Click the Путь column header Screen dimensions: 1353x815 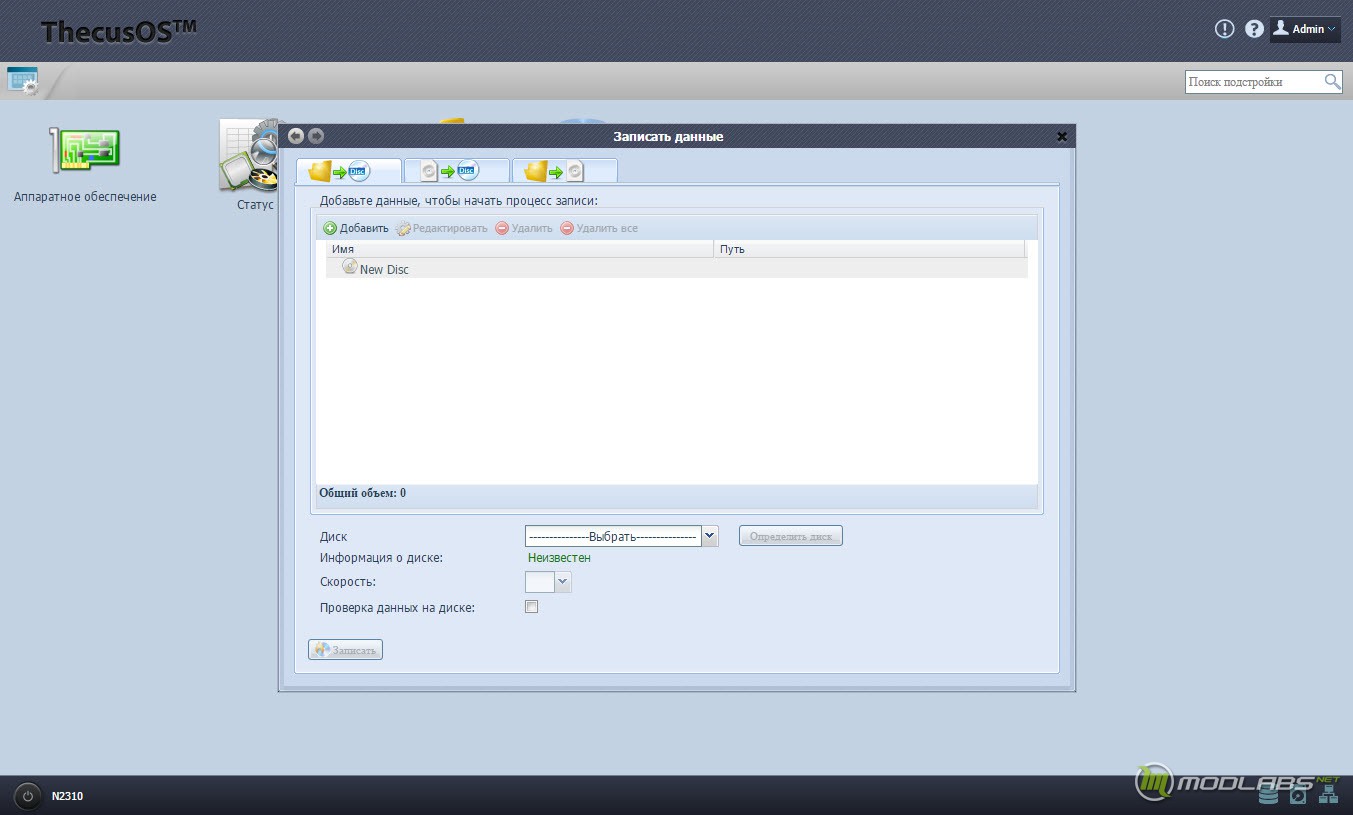point(870,249)
